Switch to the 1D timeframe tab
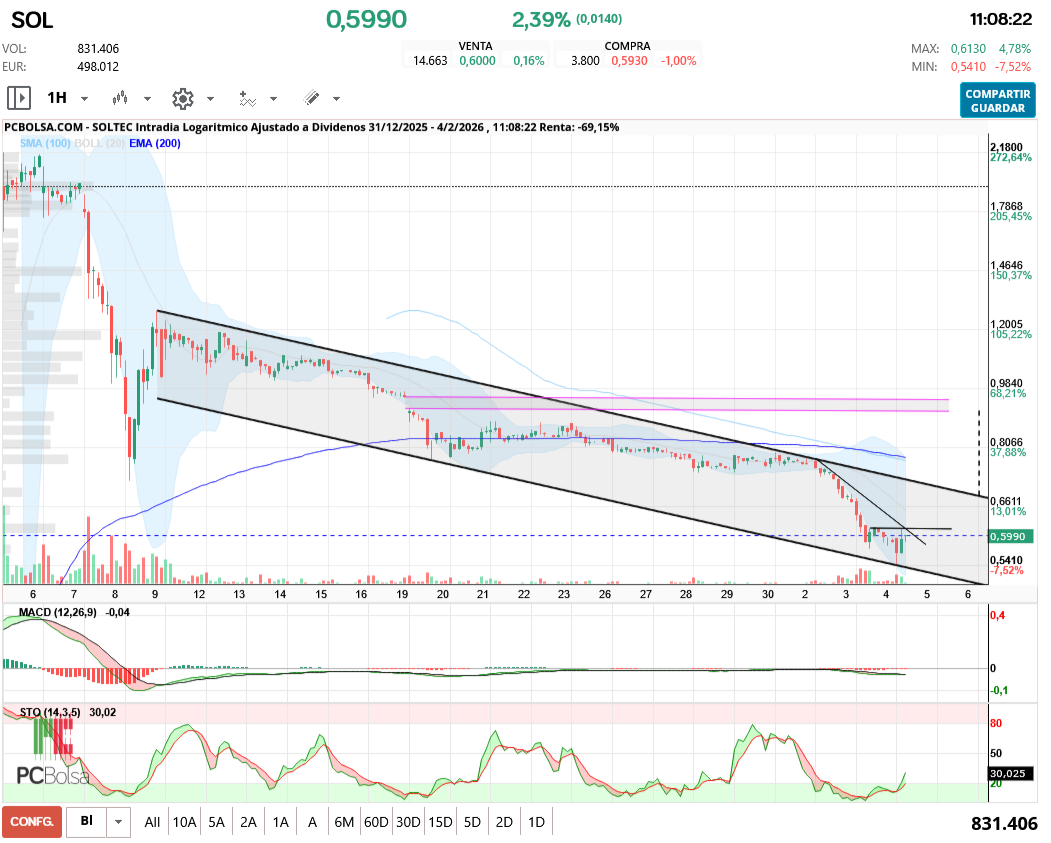 (x=536, y=821)
